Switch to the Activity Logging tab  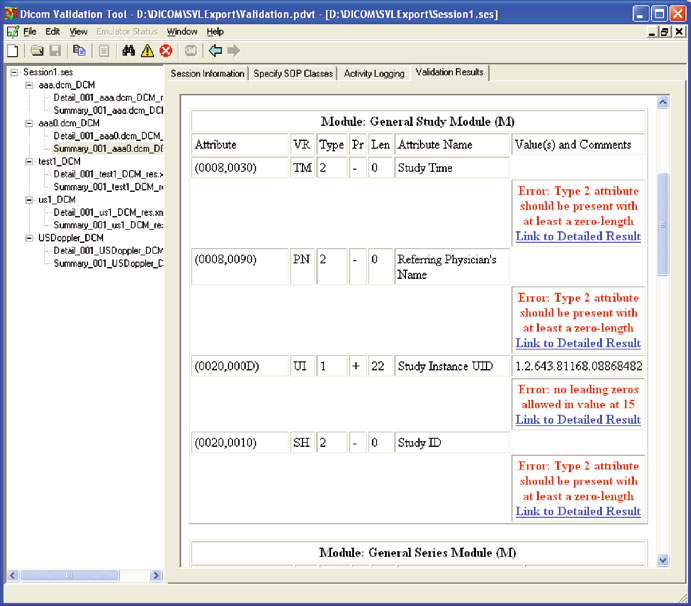point(374,73)
